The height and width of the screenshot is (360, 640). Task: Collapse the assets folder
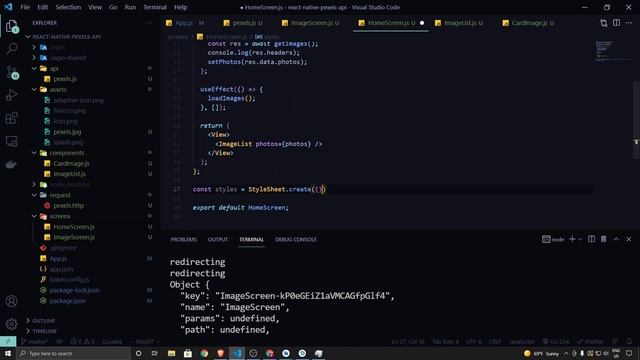pyautogui.click(x=34, y=89)
